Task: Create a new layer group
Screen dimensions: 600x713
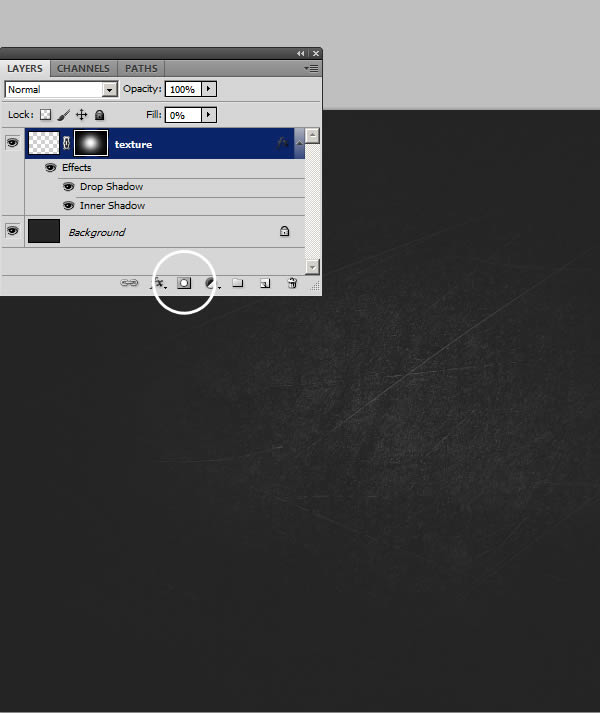Action: [238, 283]
